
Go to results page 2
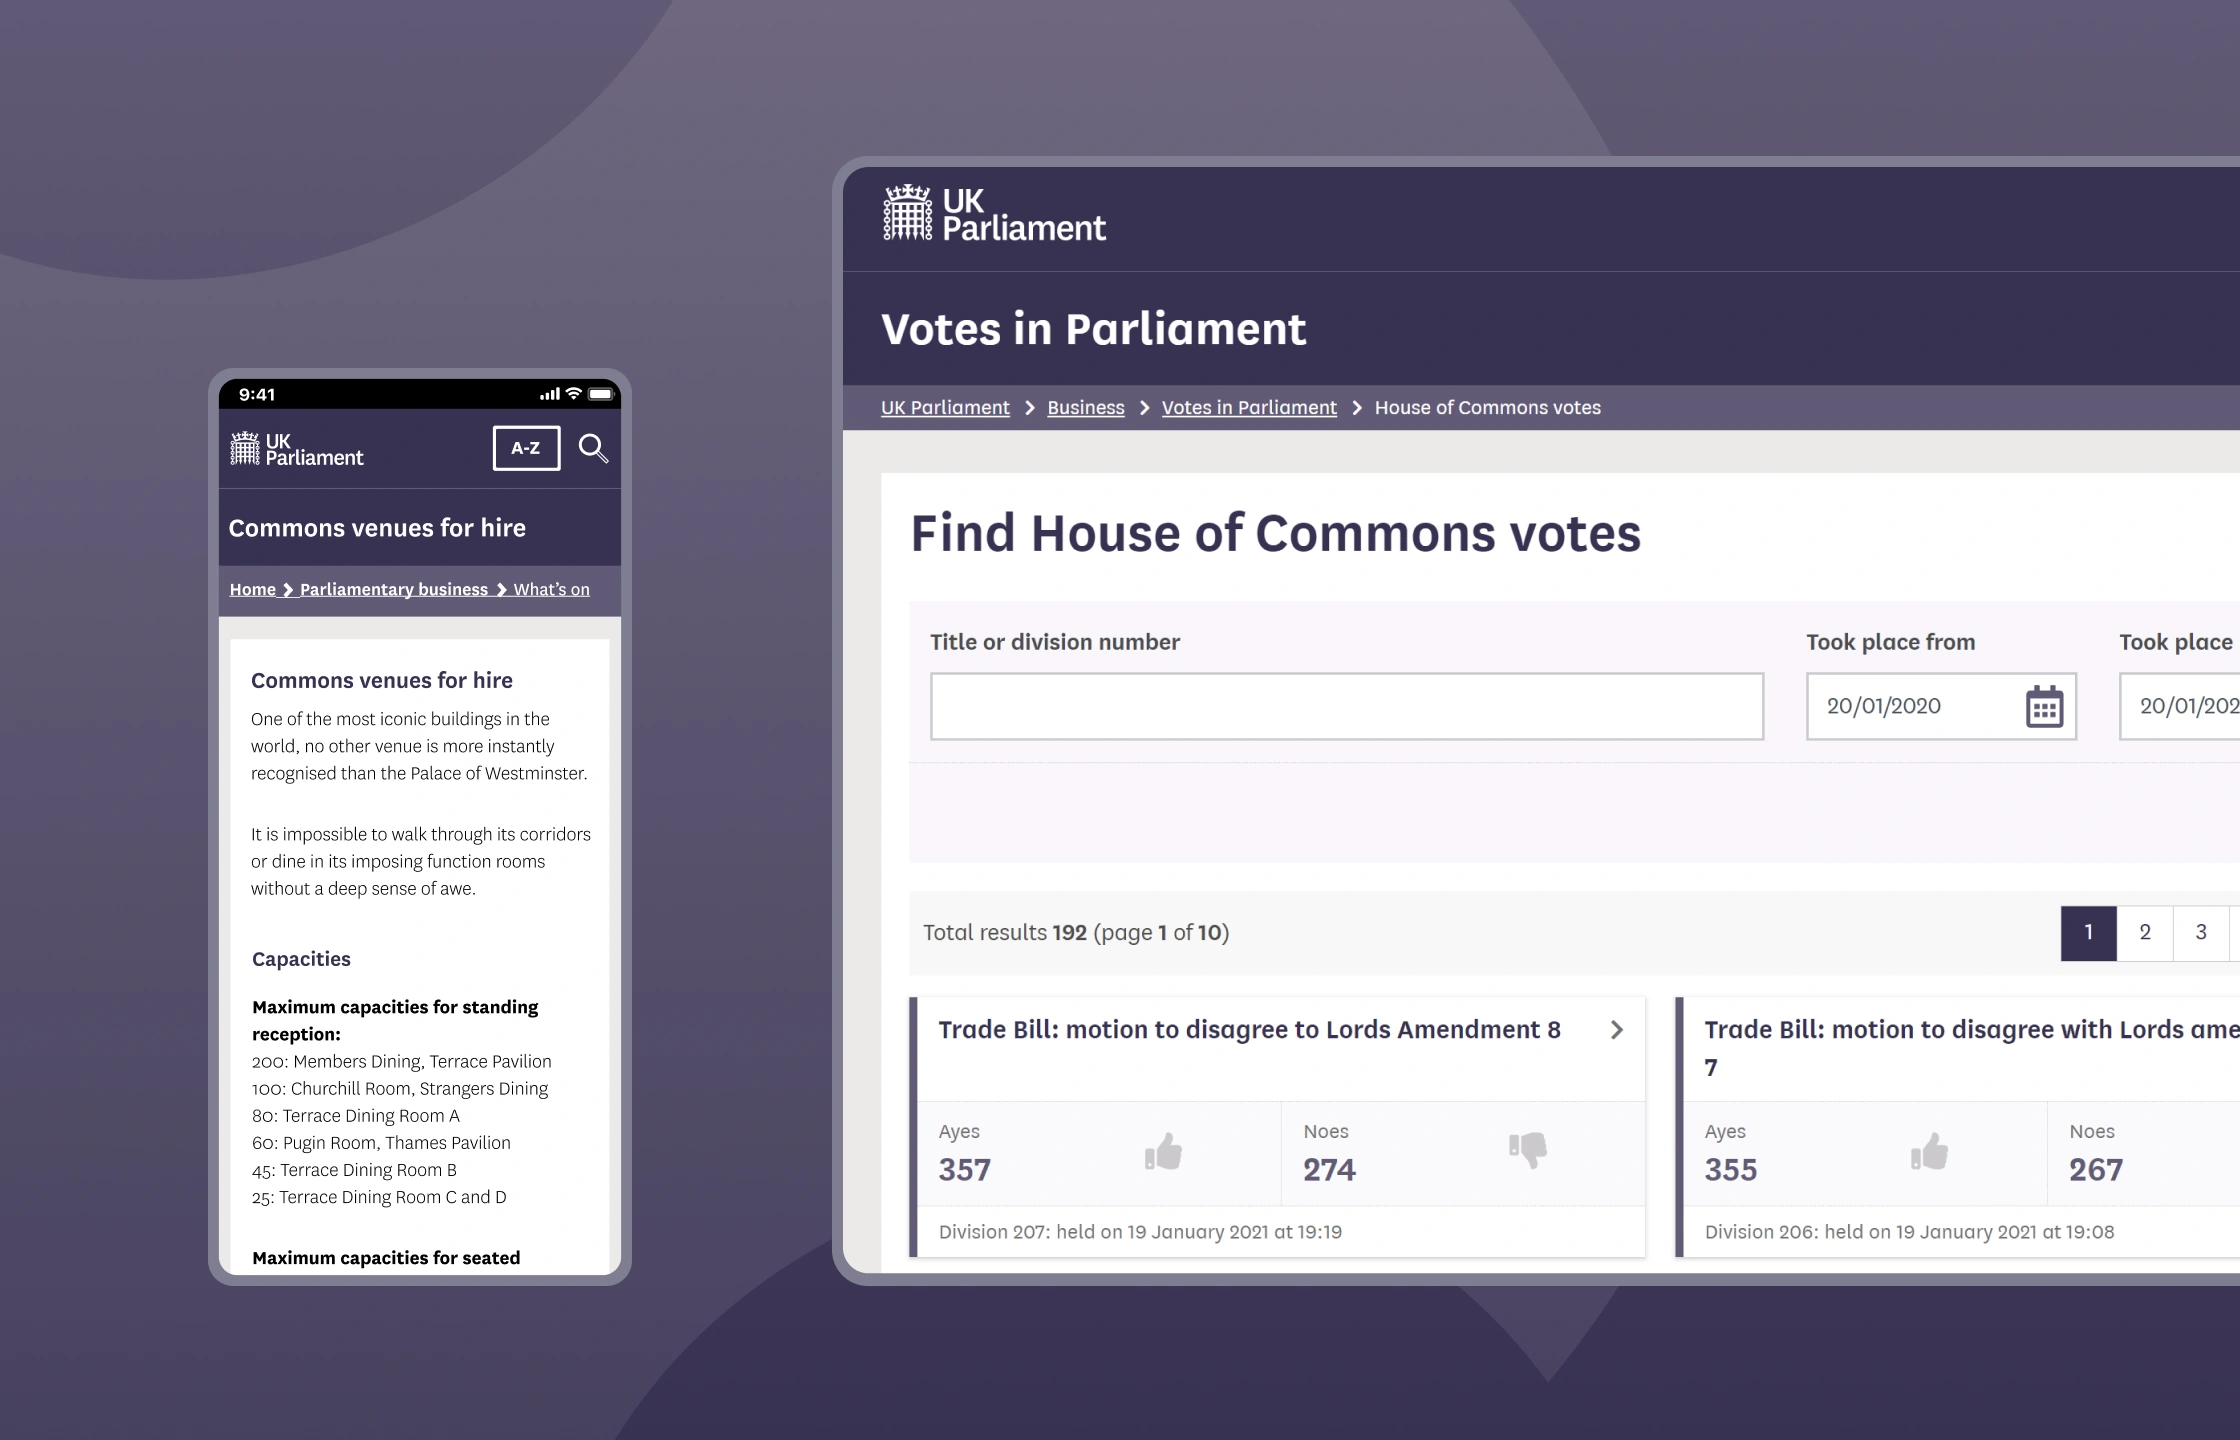(x=2145, y=933)
